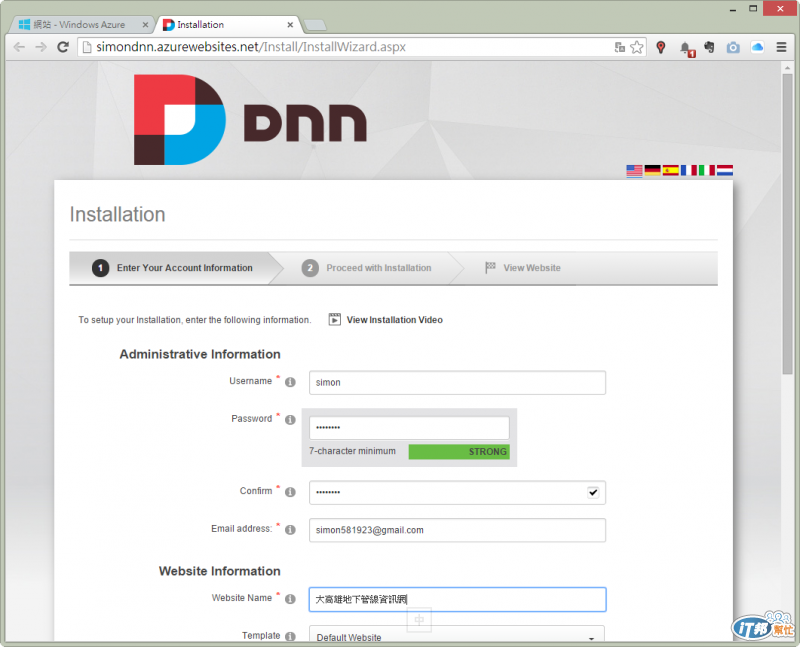This screenshot has height=647, width=800.
Task: Go to step 2 Proceed with Installation
Action: click(366, 268)
